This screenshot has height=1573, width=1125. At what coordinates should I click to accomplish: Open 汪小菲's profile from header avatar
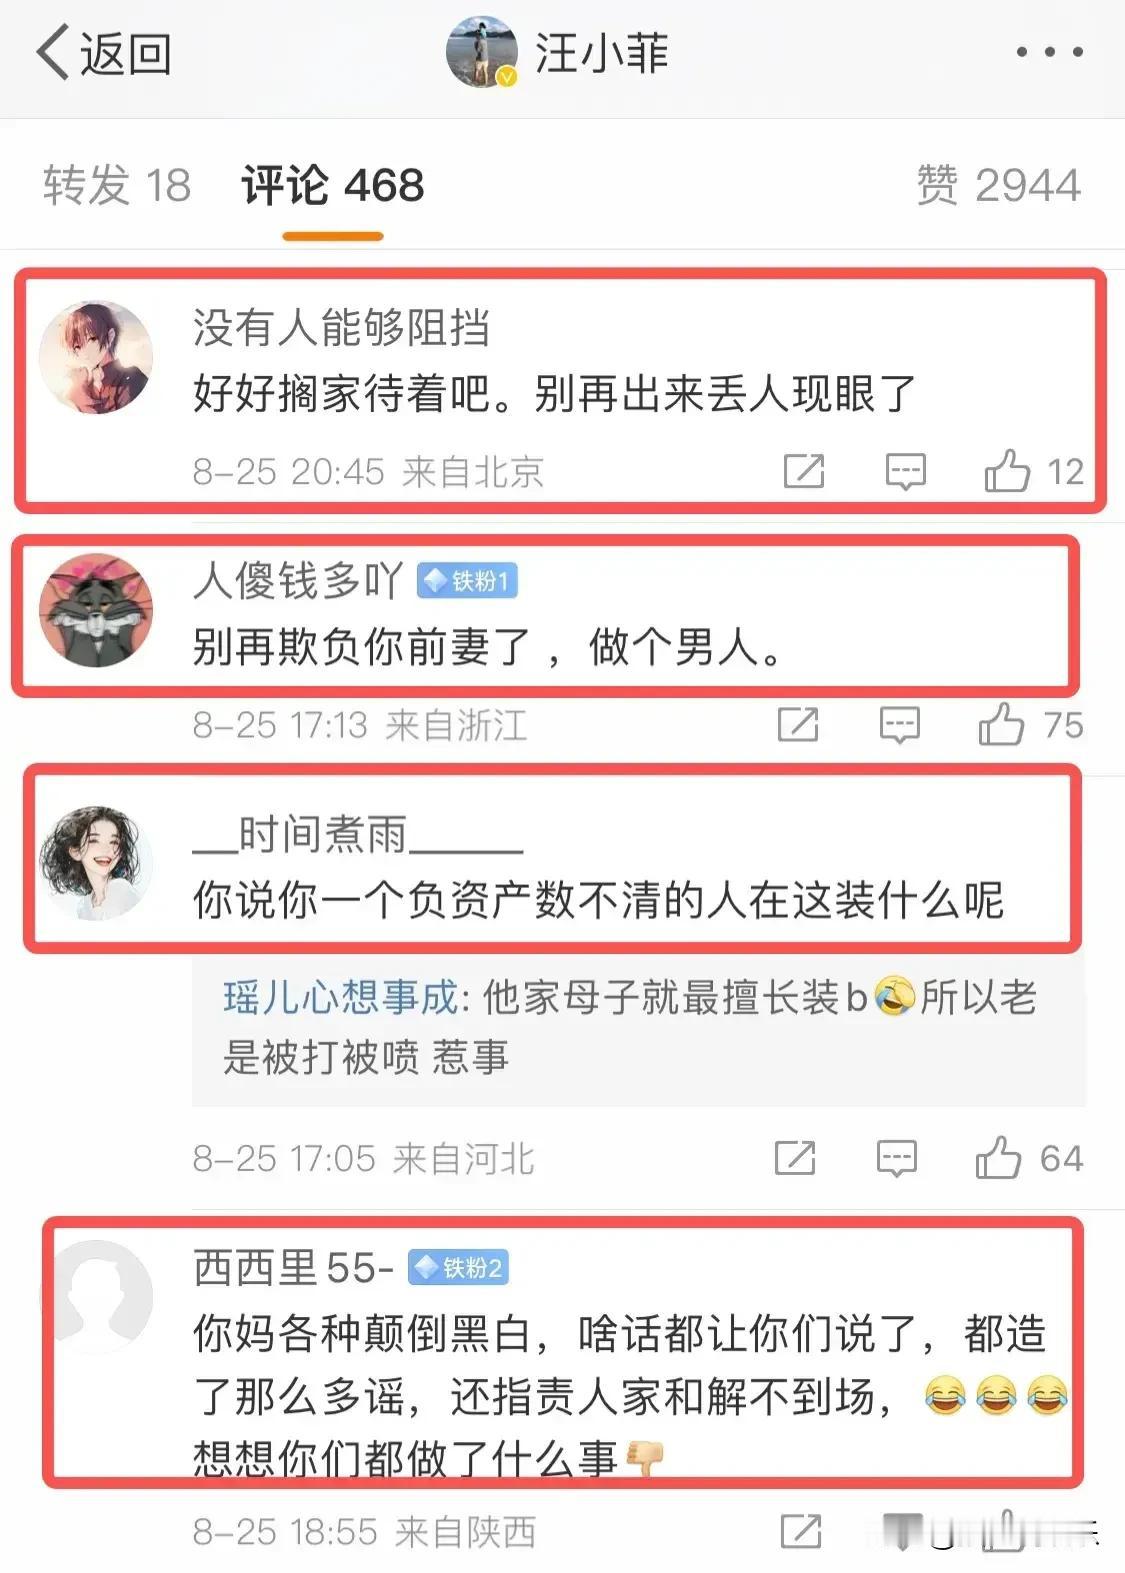[x=482, y=52]
